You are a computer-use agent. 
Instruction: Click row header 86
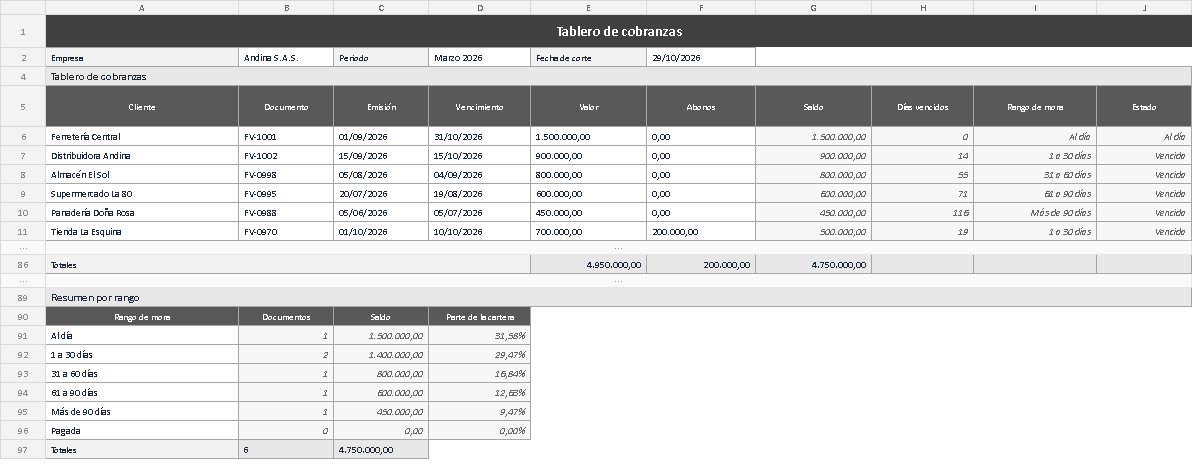click(23, 265)
